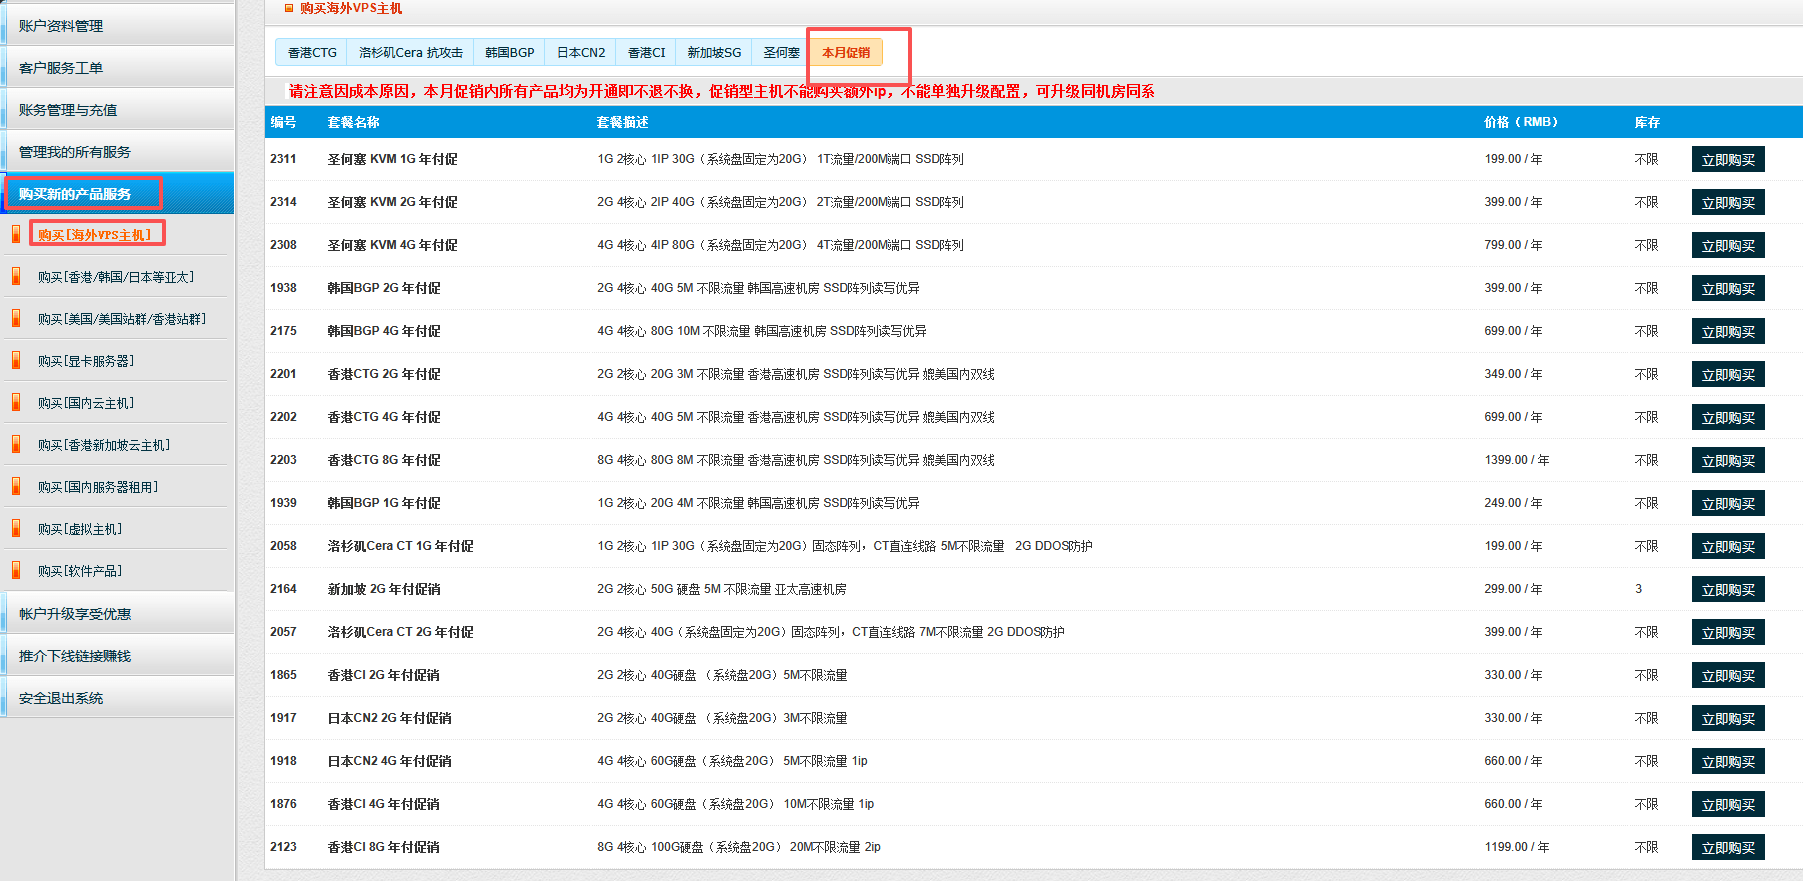Click plan number 2164 in the table
1803x881 pixels.
click(x=283, y=589)
